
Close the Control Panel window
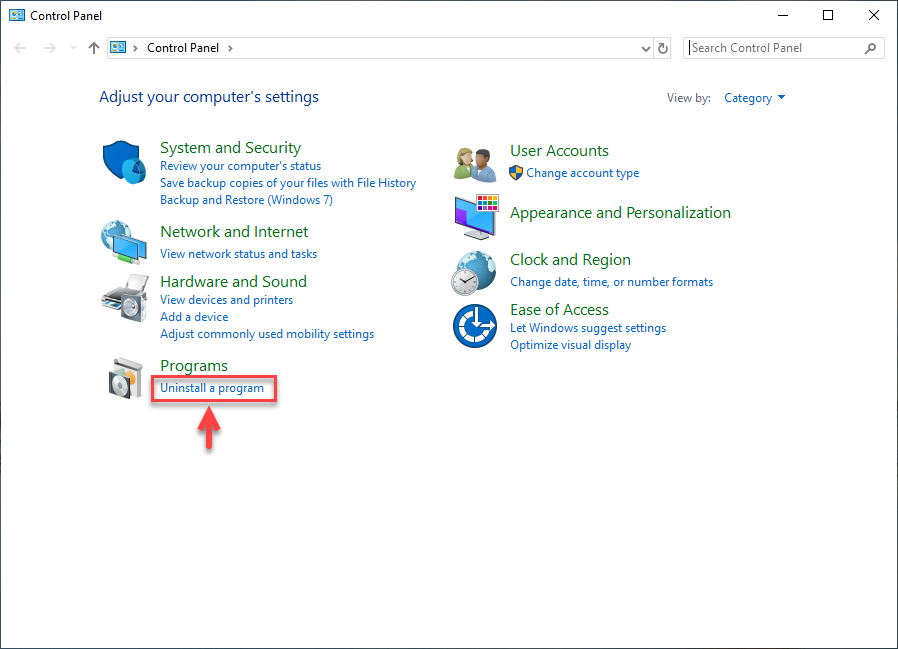[x=874, y=15]
